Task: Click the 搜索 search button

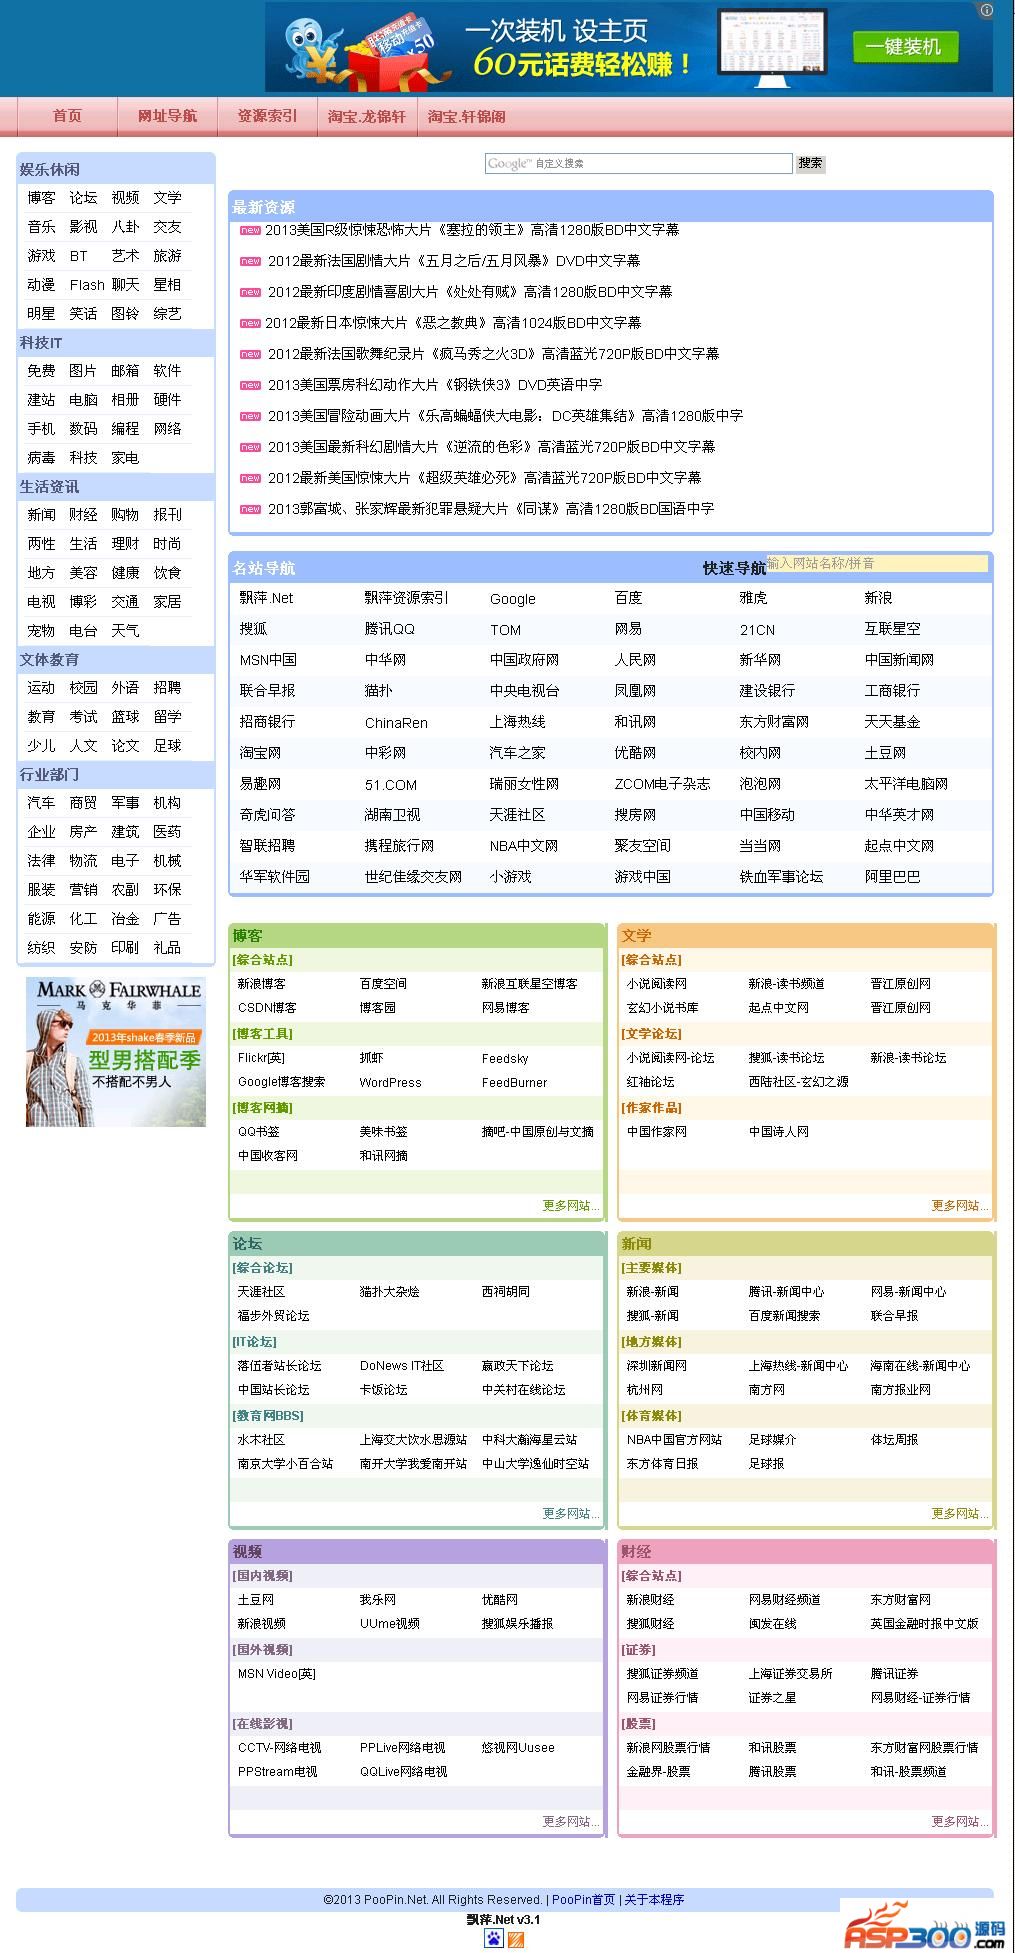Action: point(810,163)
